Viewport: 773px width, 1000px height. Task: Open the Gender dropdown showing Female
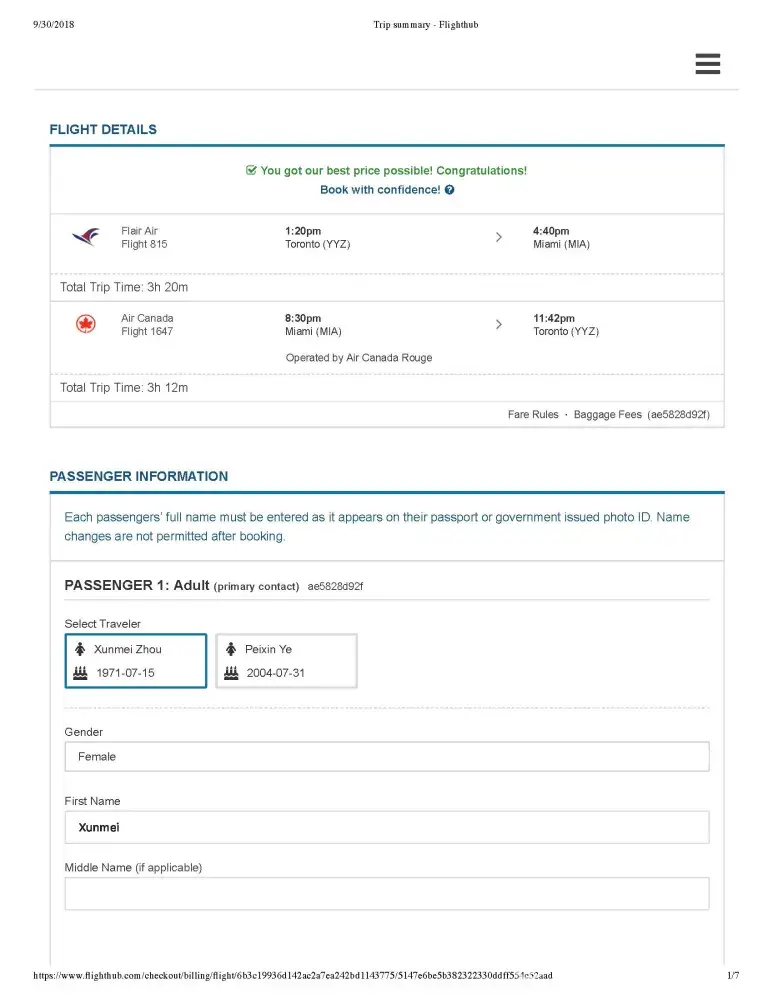click(386, 757)
